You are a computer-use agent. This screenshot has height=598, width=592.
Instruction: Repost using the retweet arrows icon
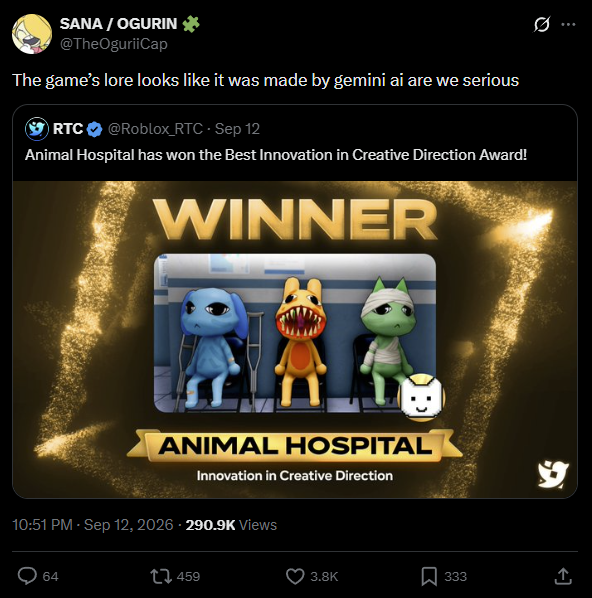coord(161,576)
